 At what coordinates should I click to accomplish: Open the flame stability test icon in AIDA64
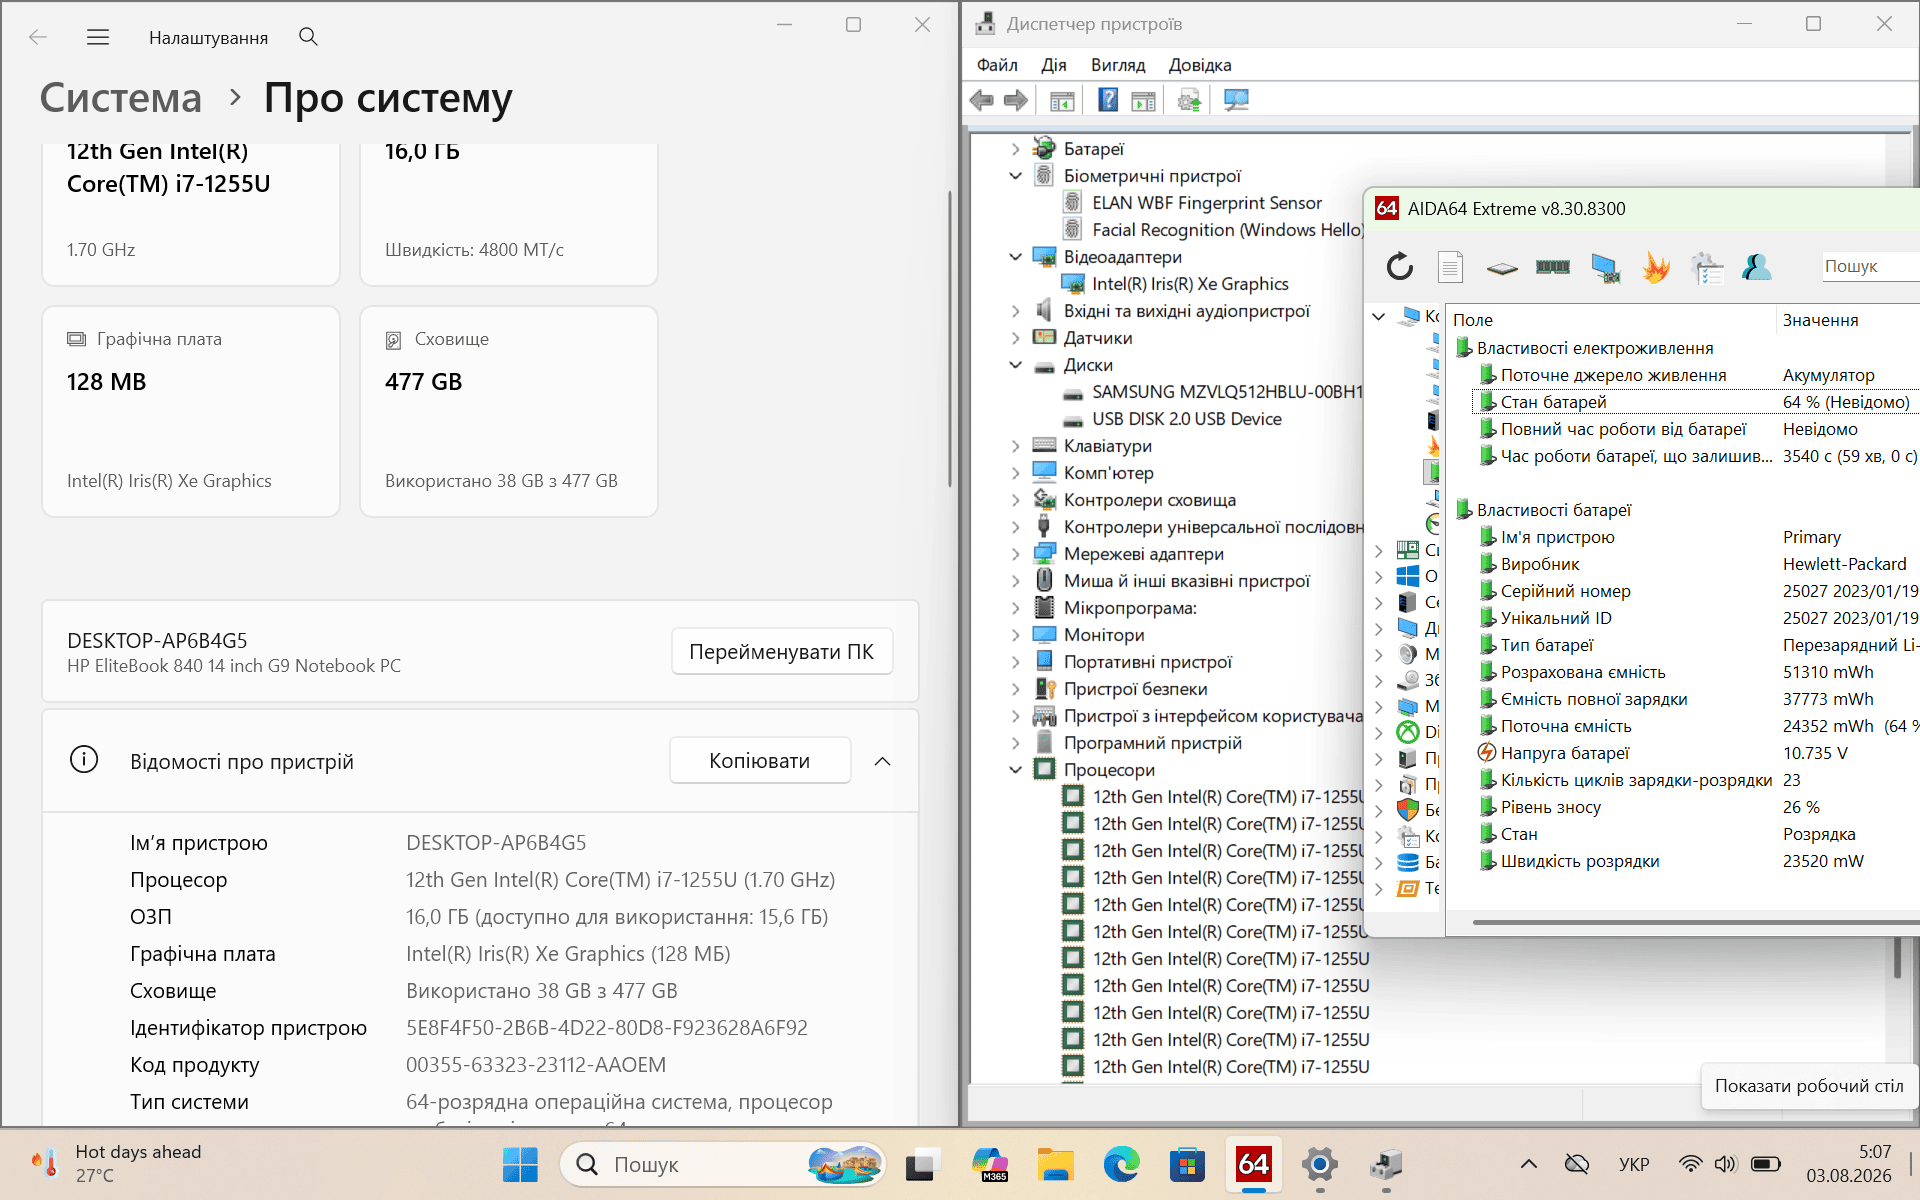(1656, 267)
